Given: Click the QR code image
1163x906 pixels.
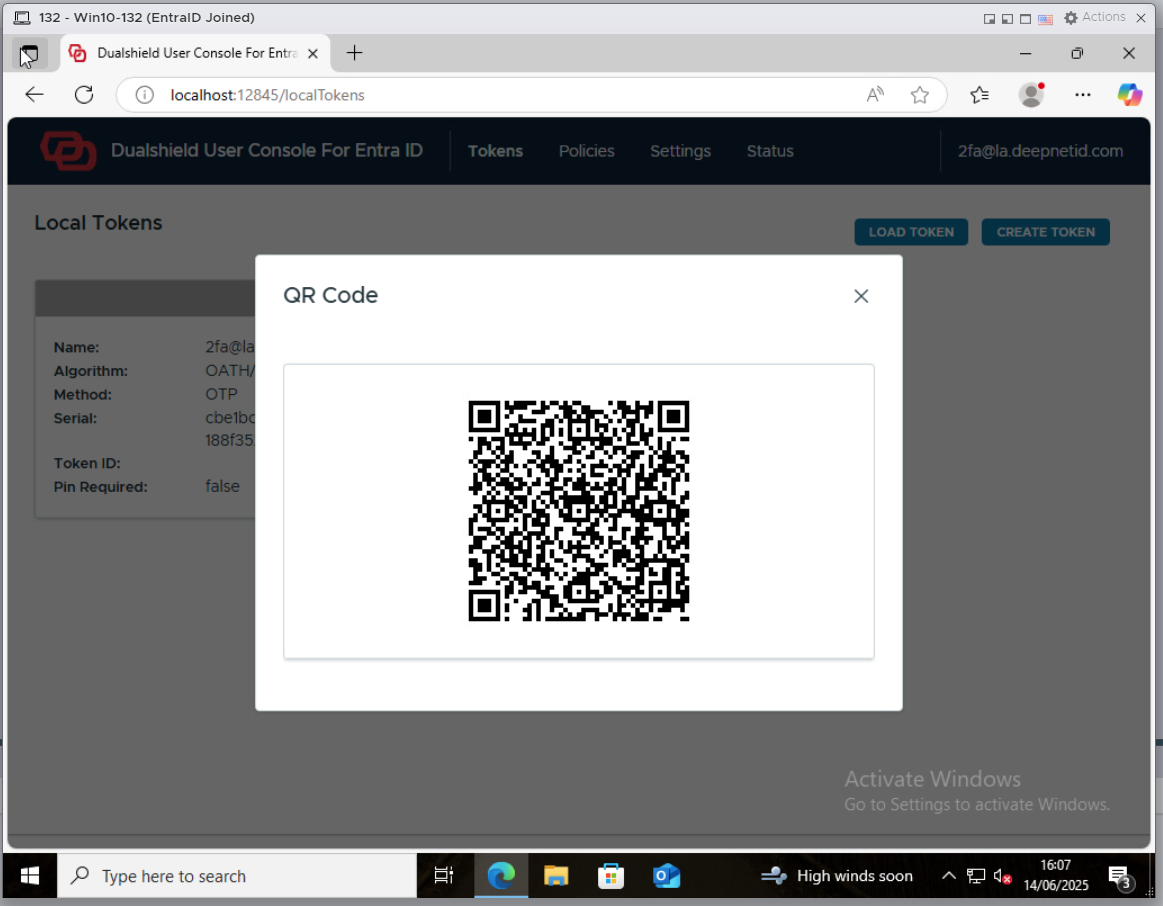Looking at the screenshot, I should click(579, 511).
